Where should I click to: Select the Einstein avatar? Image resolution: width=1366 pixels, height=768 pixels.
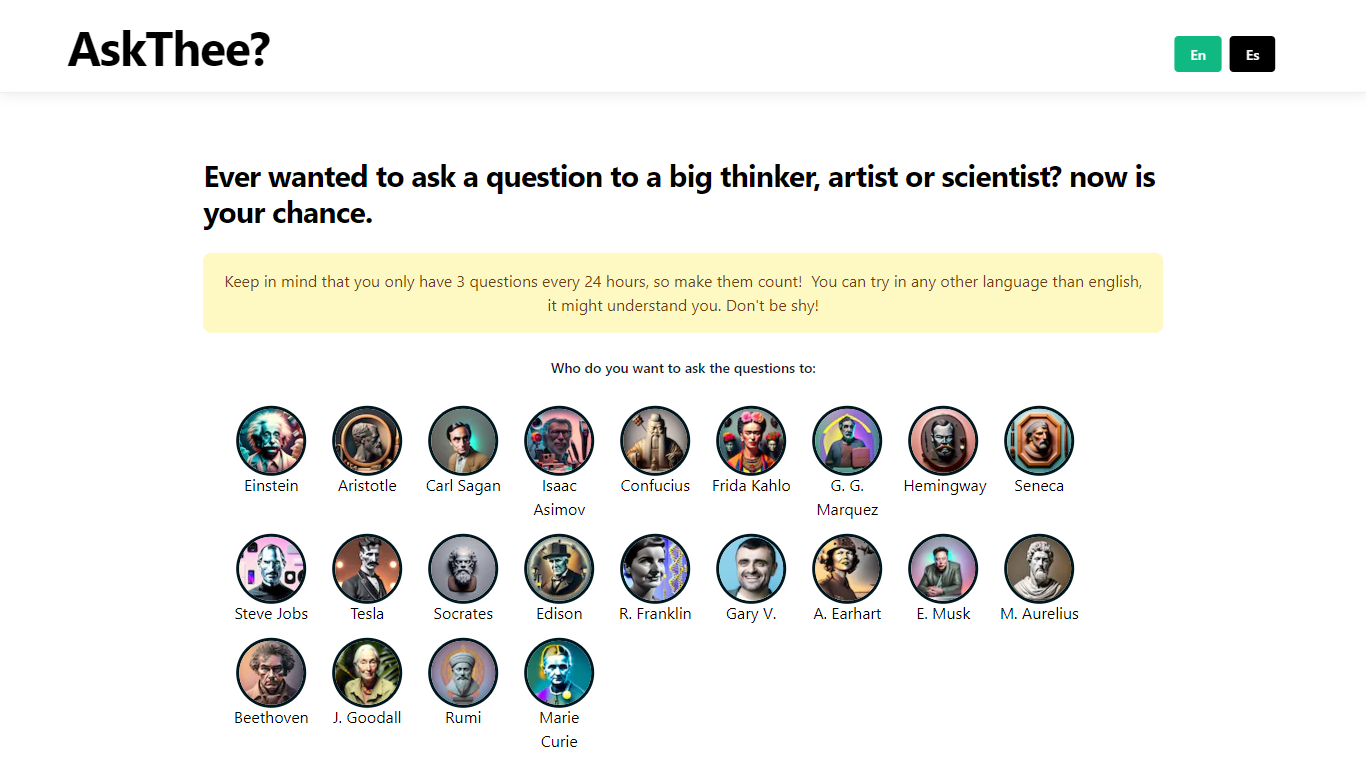pos(271,441)
